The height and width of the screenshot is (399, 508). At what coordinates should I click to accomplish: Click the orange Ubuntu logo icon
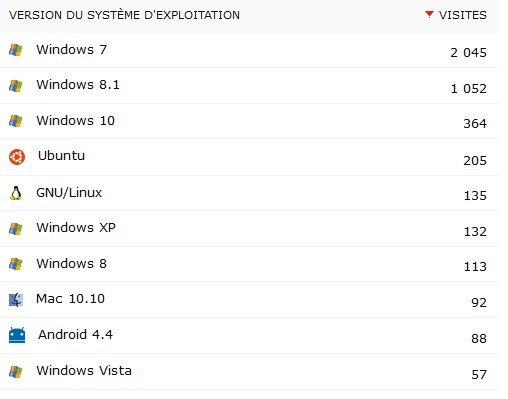(17, 157)
